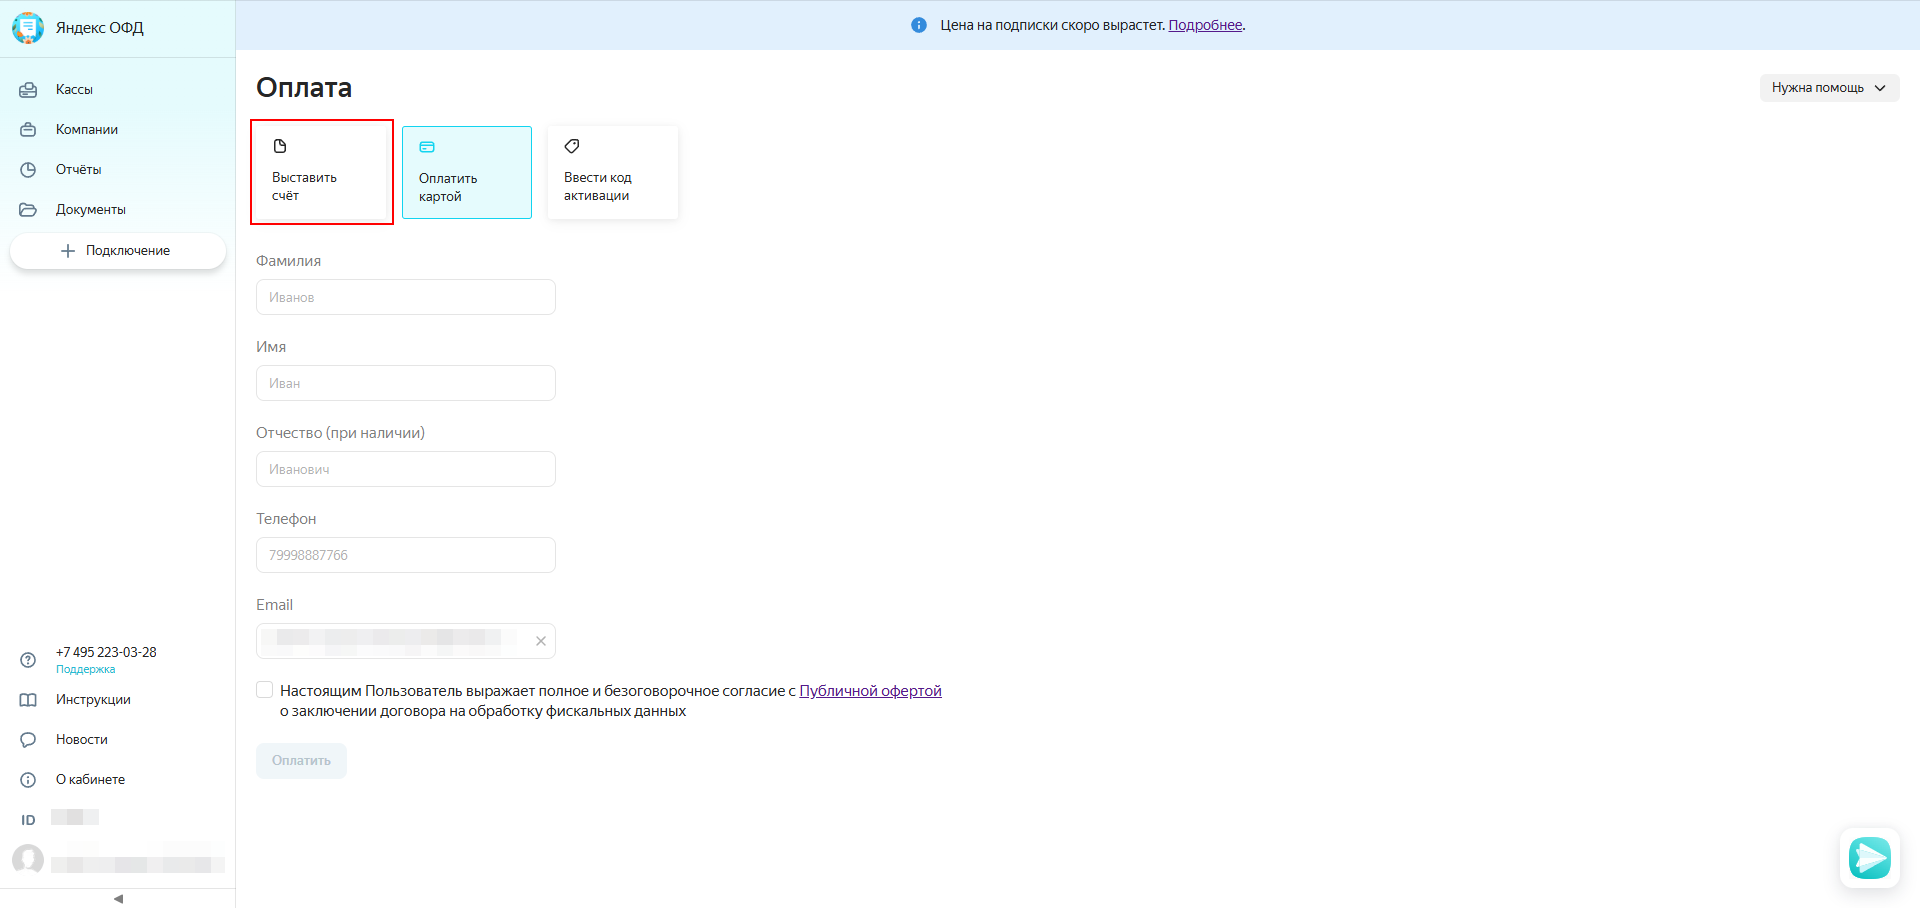Select the Ввести код активации tab
The width and height of the screenshot is (1920, 908).
tap(612, 172)
